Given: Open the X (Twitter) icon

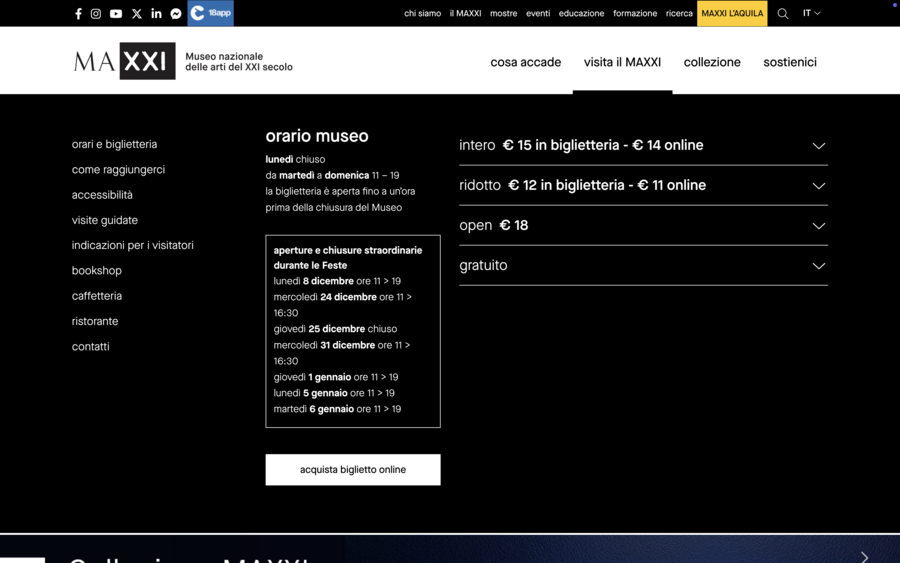Looking at the screenshot, I should (137, 13).
